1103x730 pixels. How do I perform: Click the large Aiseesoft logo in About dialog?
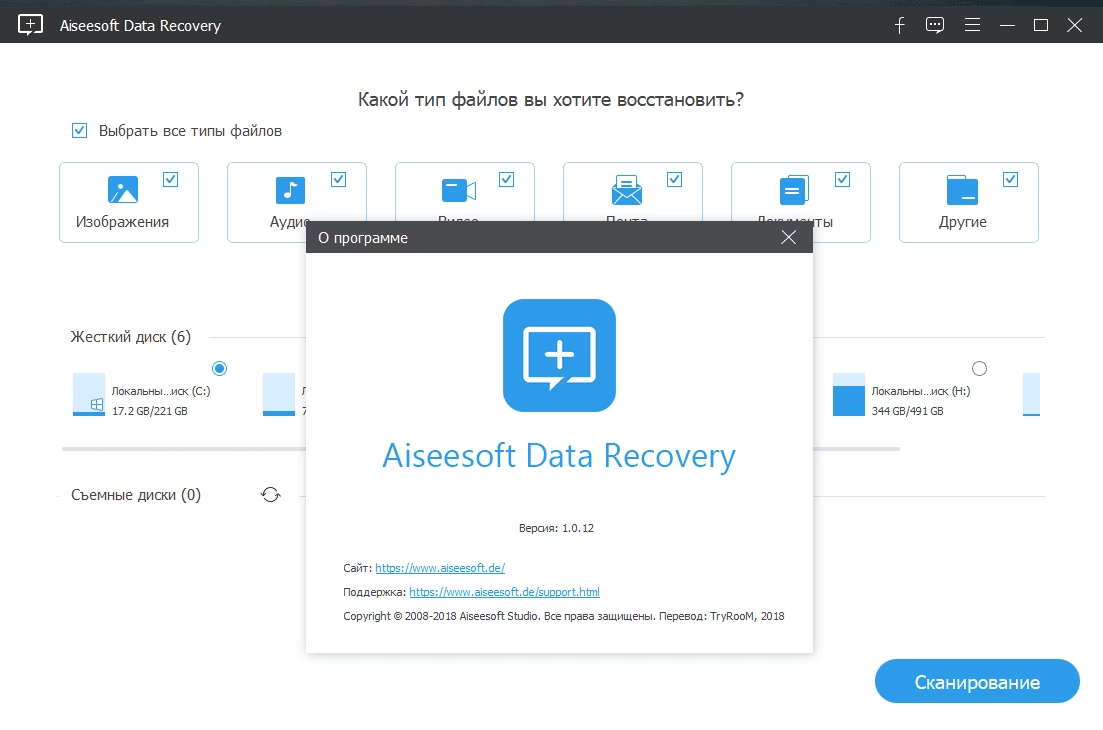(559, 355)
